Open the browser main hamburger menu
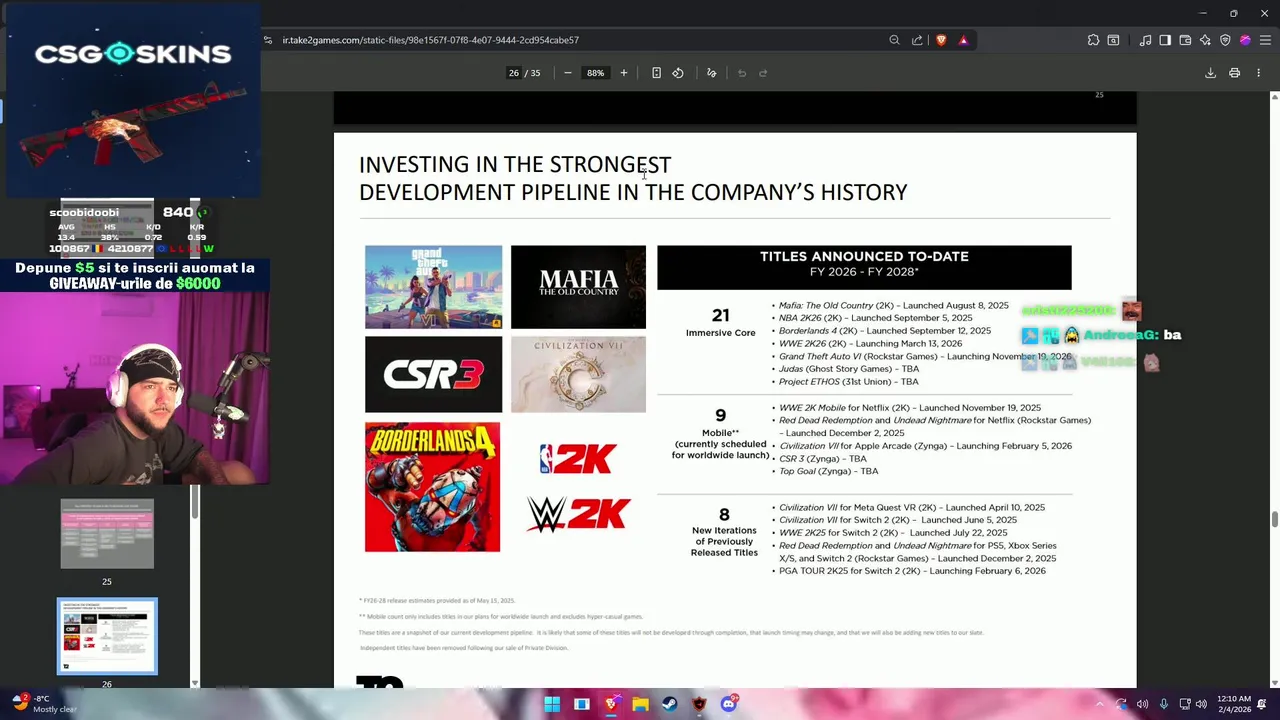 [1264, 40]
